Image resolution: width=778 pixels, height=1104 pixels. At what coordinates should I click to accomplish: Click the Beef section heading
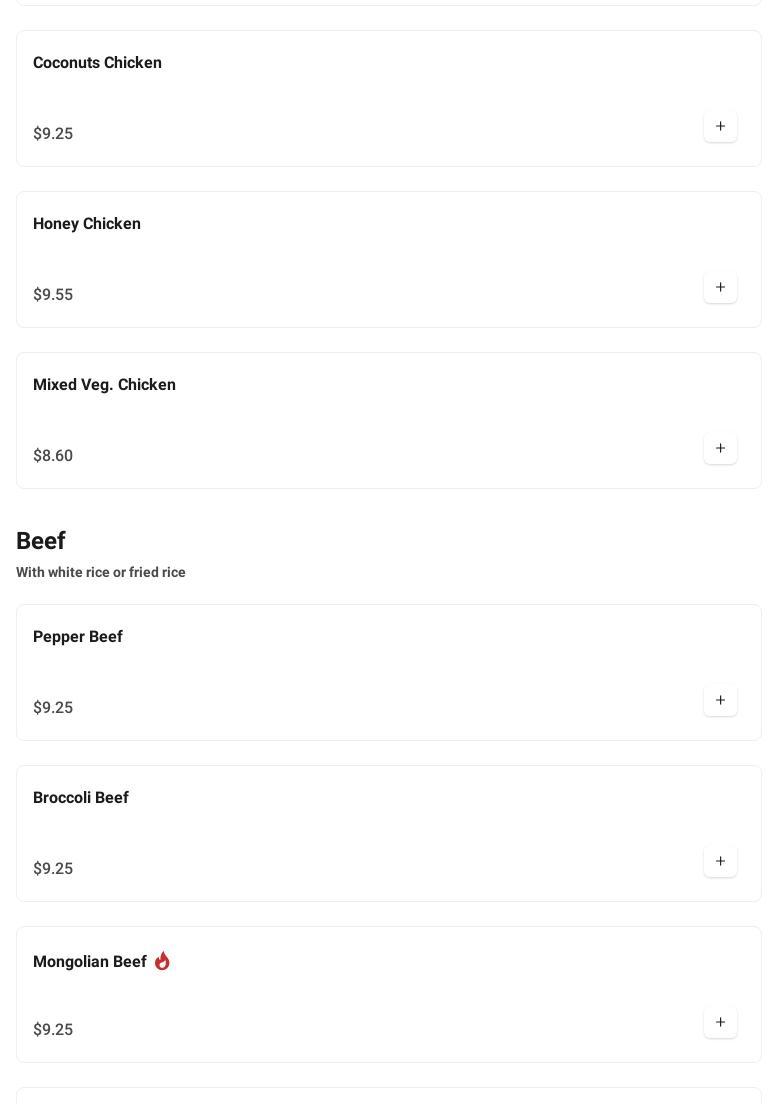pos(41,540)
